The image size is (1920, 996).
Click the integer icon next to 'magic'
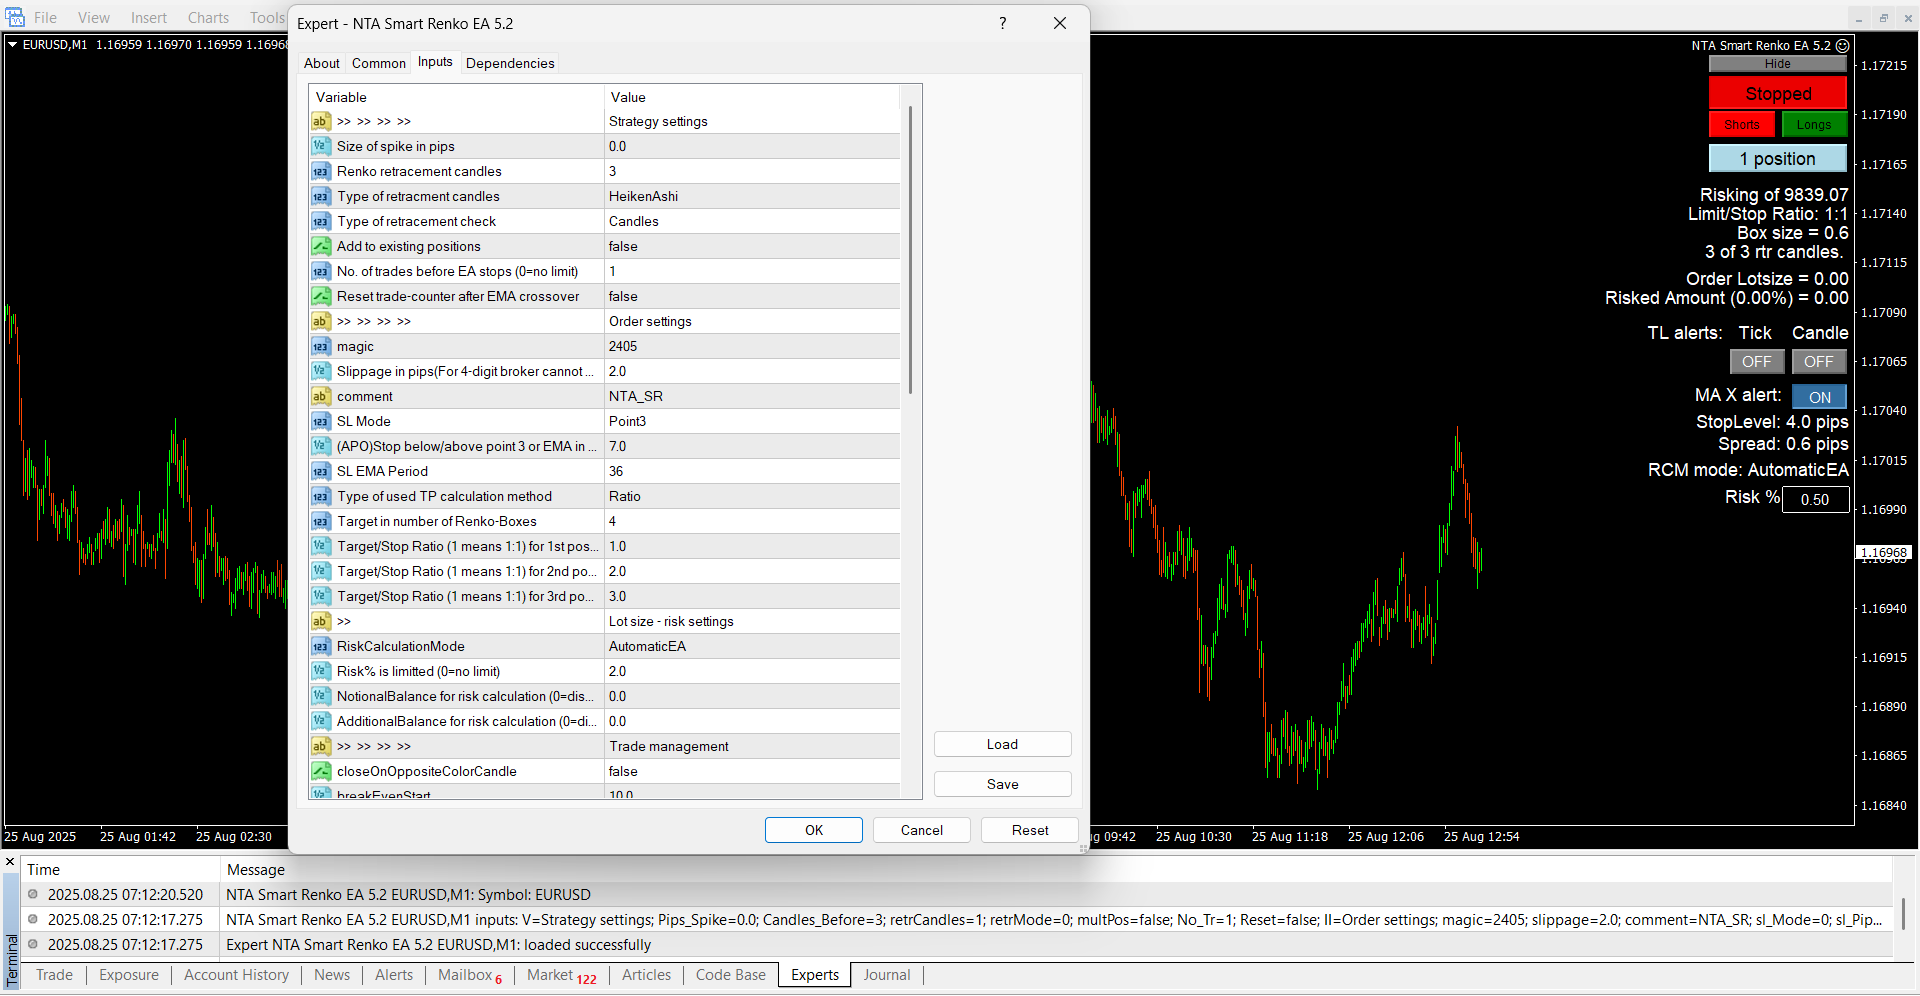coord(320,346)
